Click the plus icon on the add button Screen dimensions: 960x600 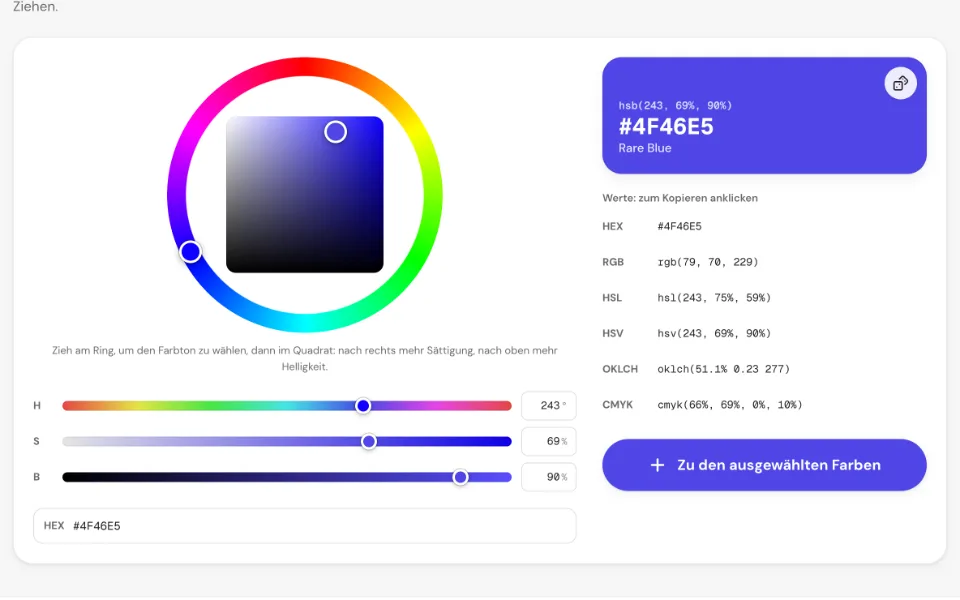coord(657,465)
